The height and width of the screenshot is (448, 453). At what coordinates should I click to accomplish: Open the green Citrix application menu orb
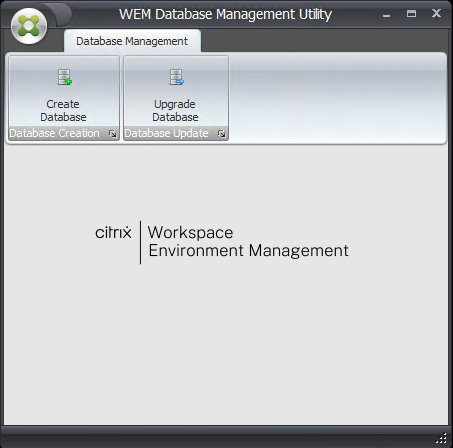pyautogui.click(x=29, y=26)
